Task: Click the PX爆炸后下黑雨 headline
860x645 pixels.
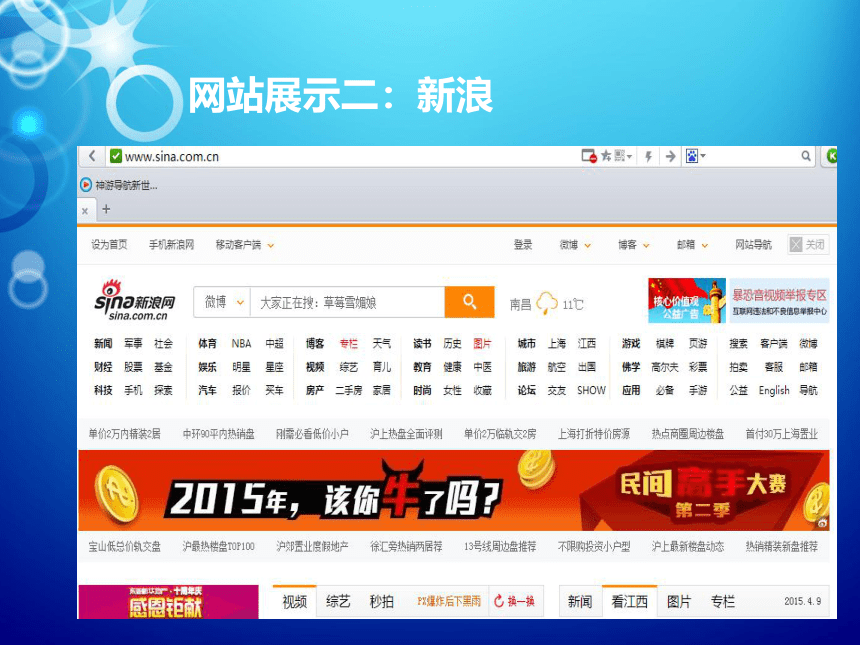Action: 449,601
